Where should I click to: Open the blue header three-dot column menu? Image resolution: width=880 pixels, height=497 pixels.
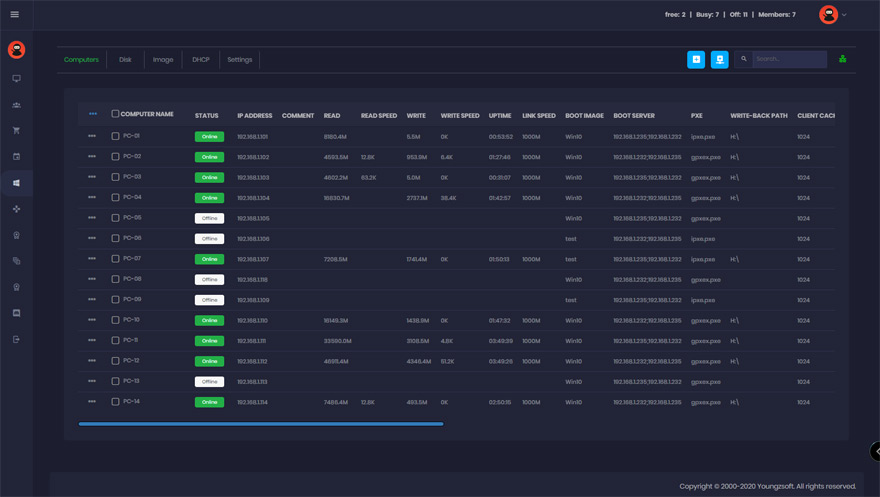click(x=93, y=114)
